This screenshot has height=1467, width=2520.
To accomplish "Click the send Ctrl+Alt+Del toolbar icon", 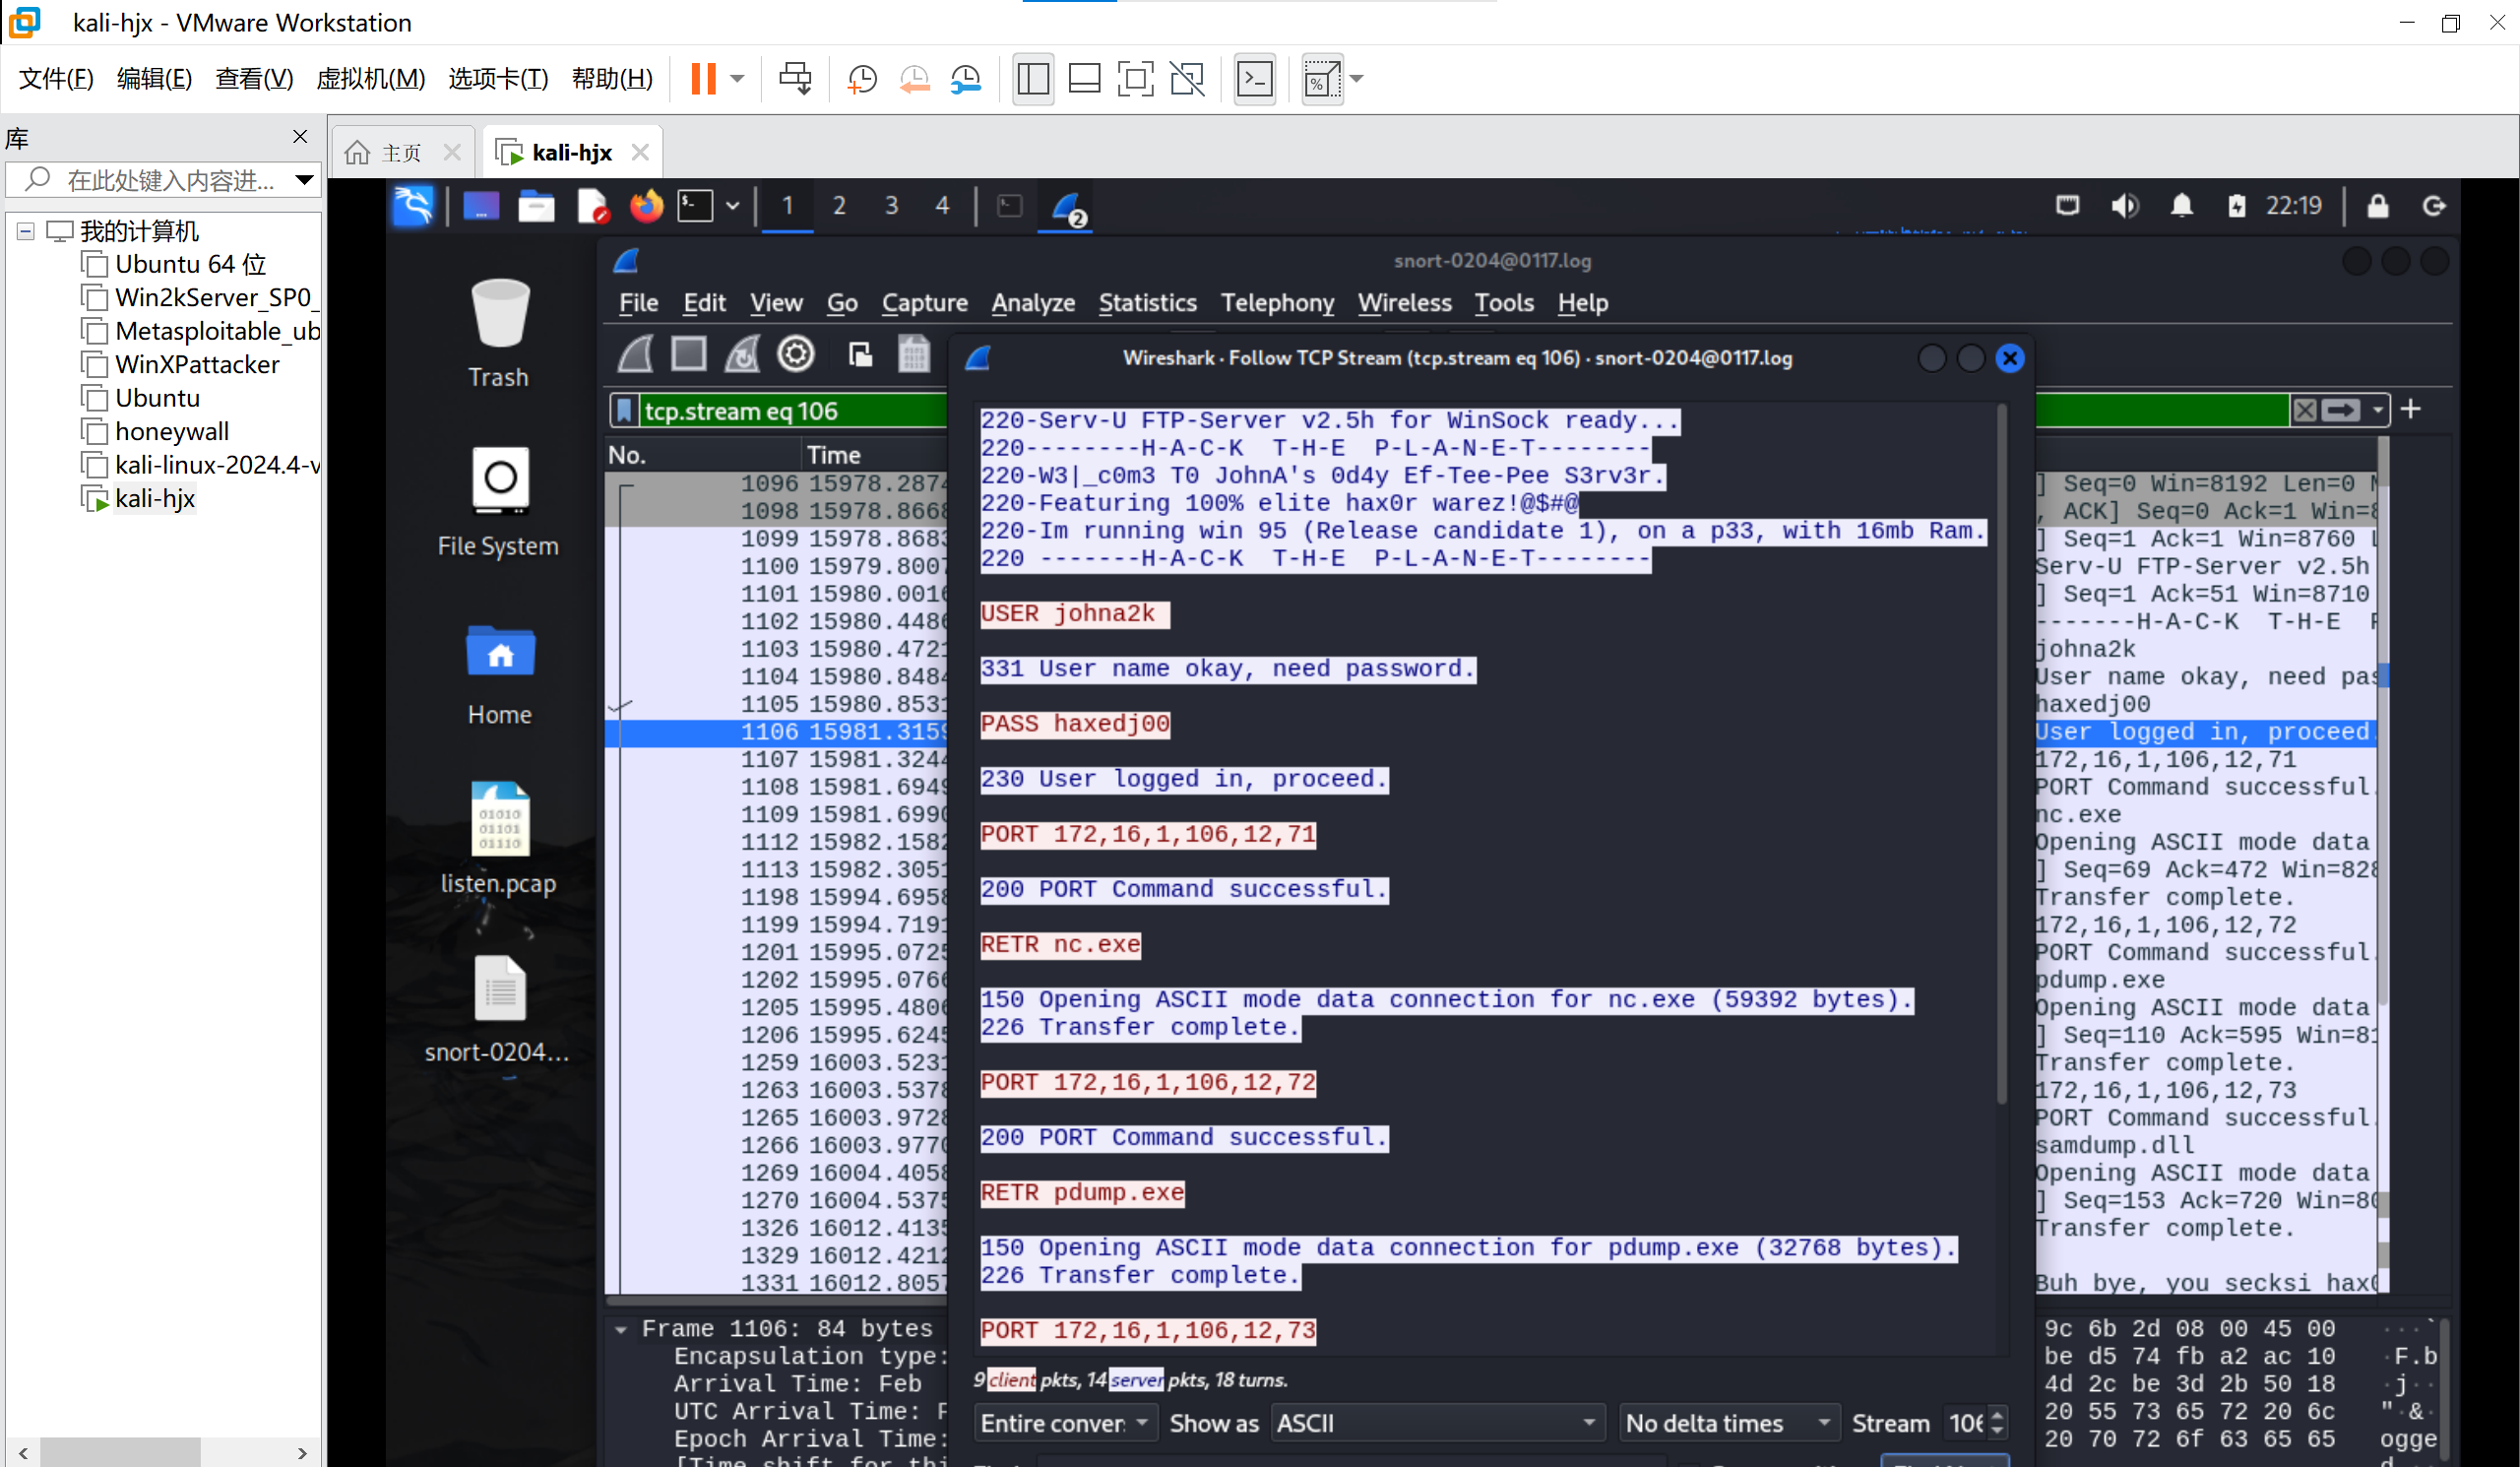I will click(x=796, y=78).
